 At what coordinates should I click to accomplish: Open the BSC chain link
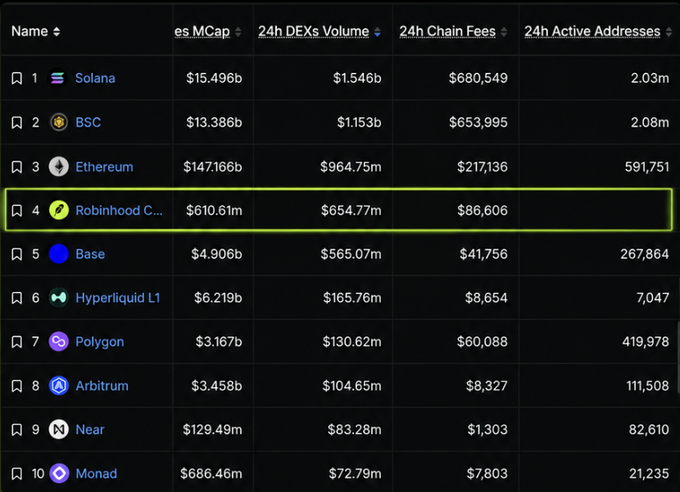(x=88, y=122)
